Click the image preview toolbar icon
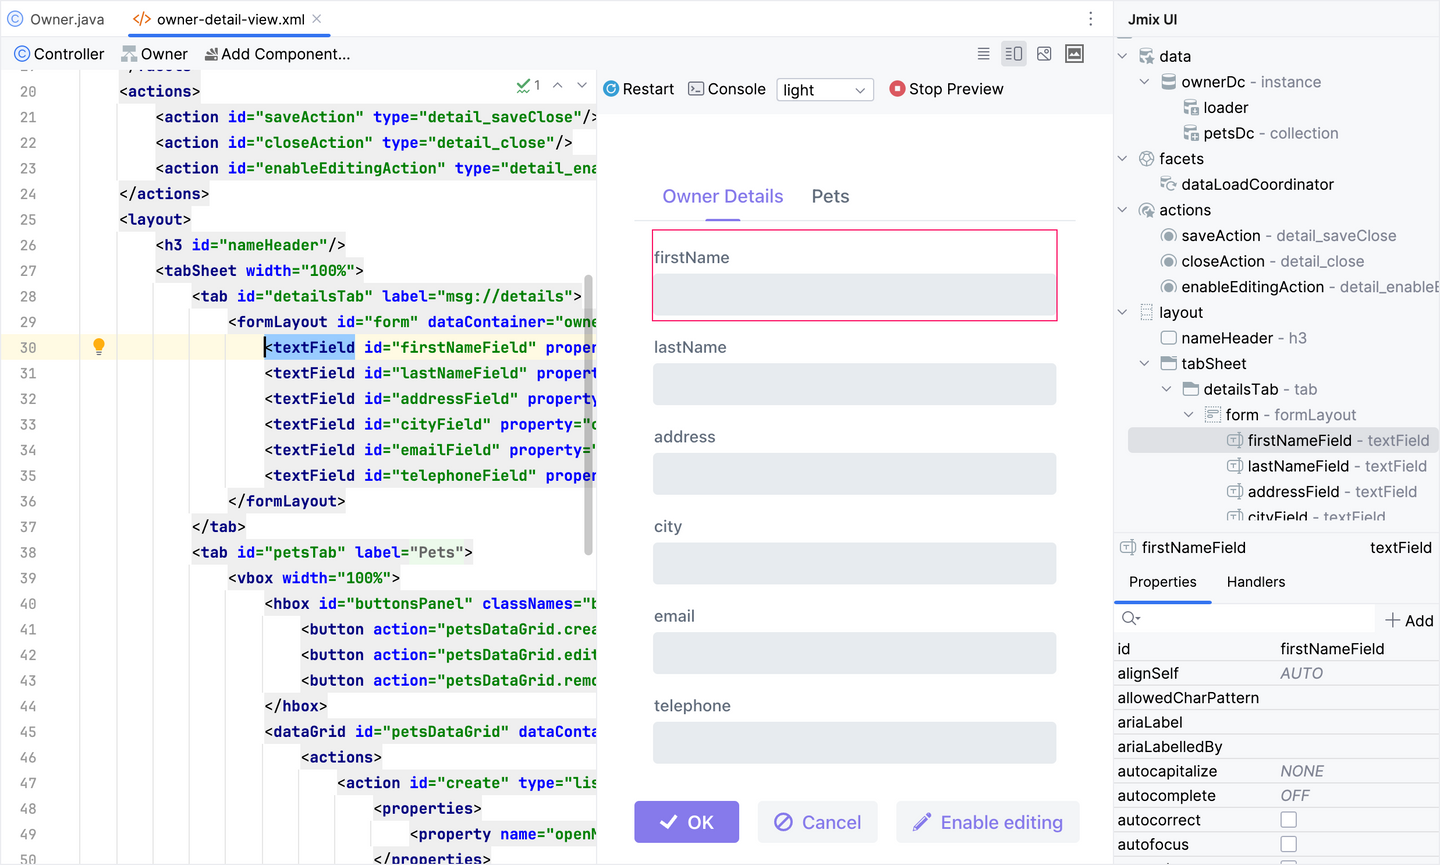1440x865 pixels. tap(1075, 54)
